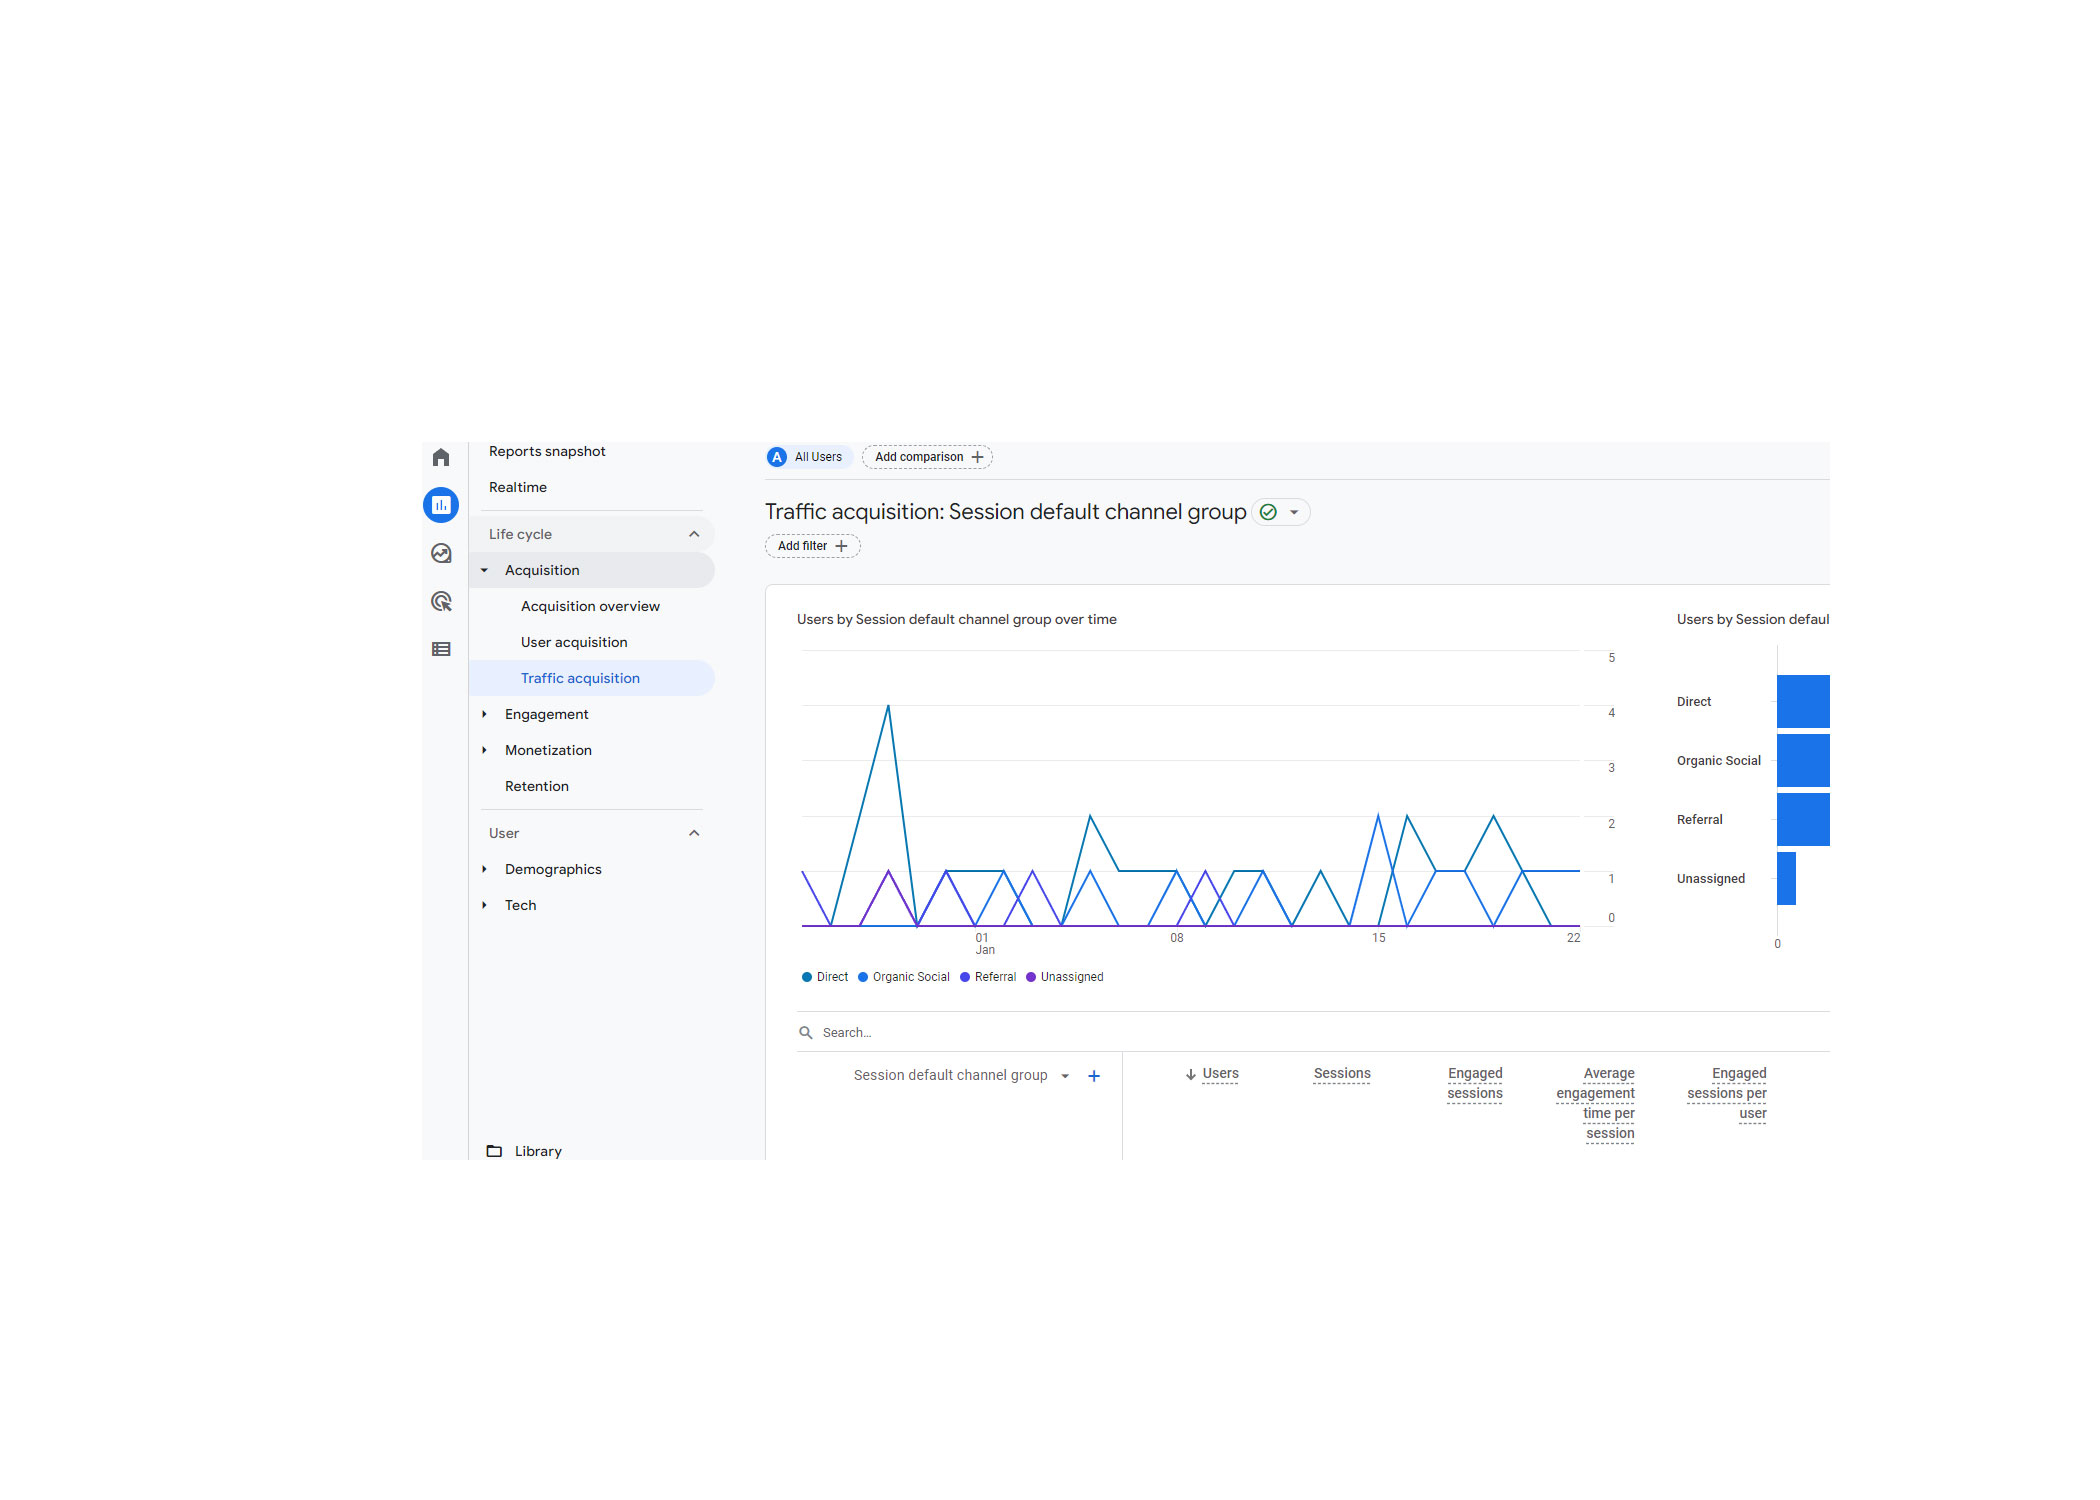Image resolution: width=2100 pixels, height=1500 pixels.
Task: Collapse the User section chevron
Action: [x=694, y=833]
